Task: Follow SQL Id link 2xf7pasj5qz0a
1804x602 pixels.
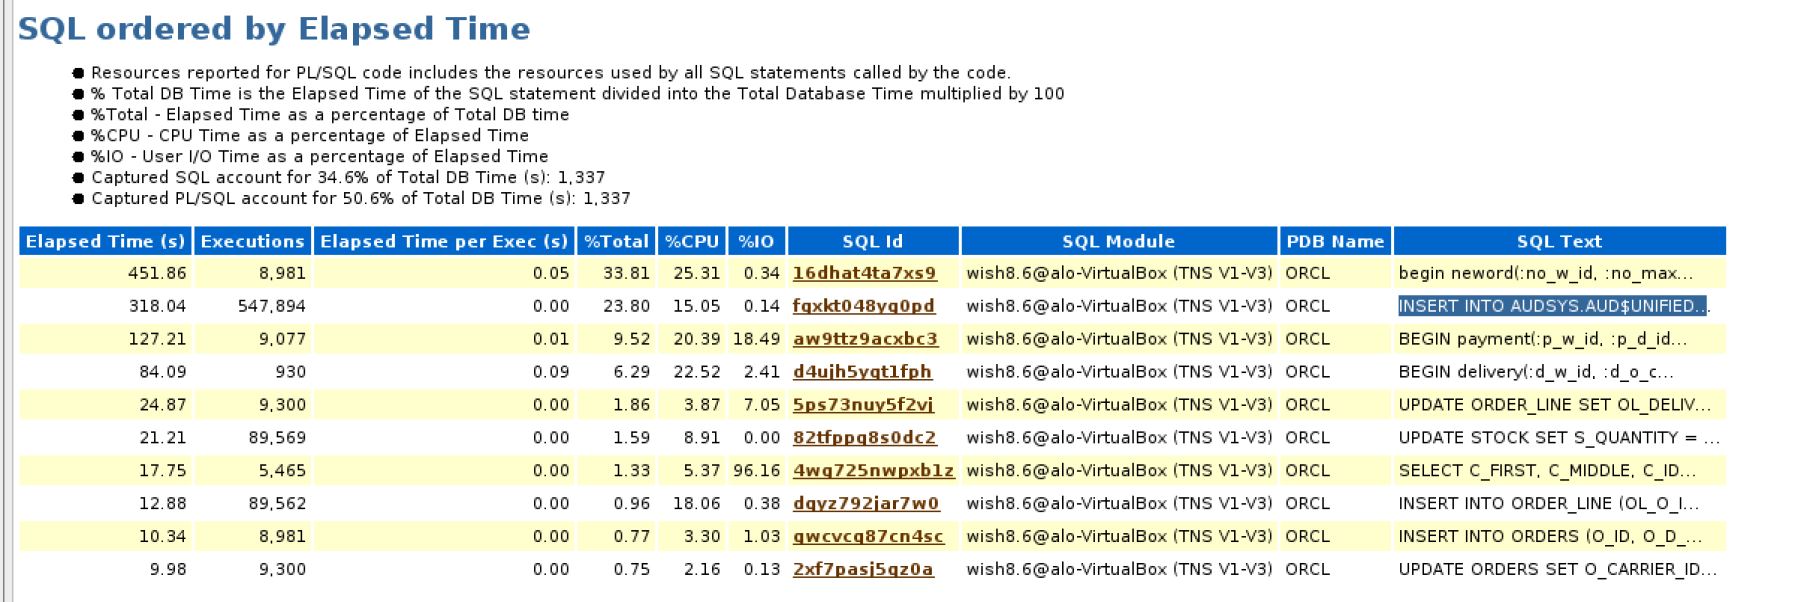Action: 863,570
